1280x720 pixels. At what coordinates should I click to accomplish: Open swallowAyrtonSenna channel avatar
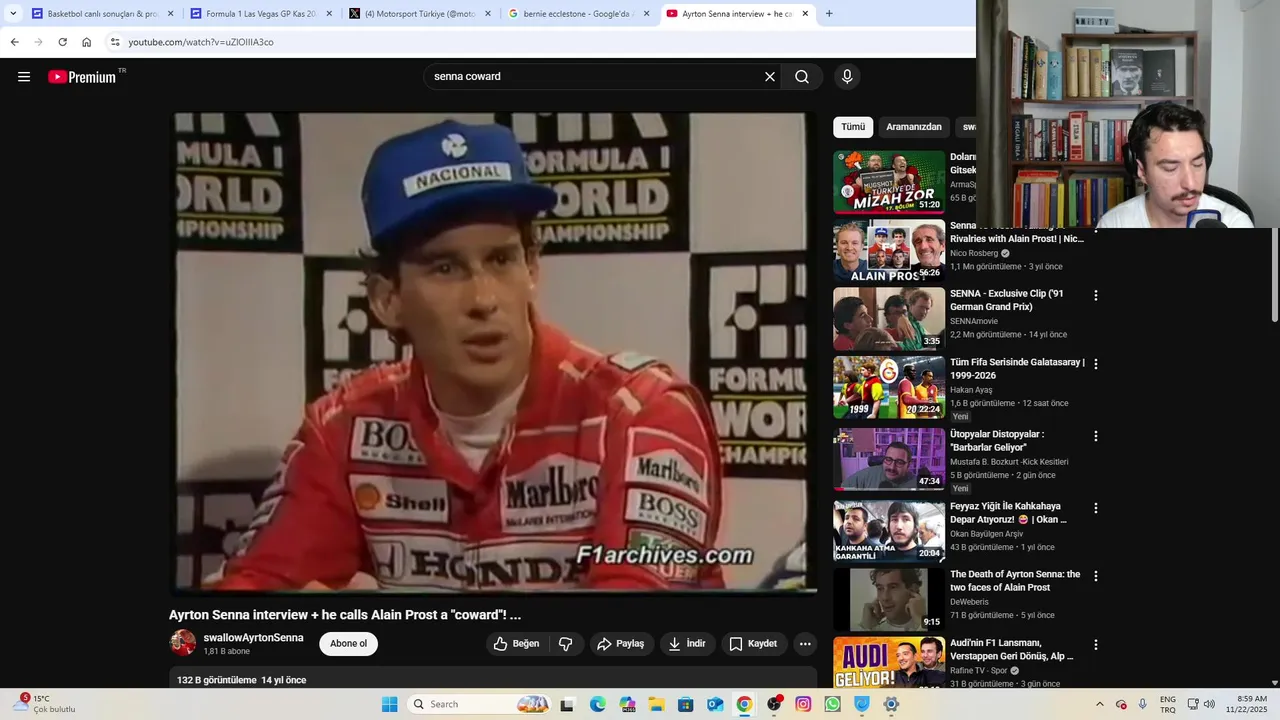(183, 643)
